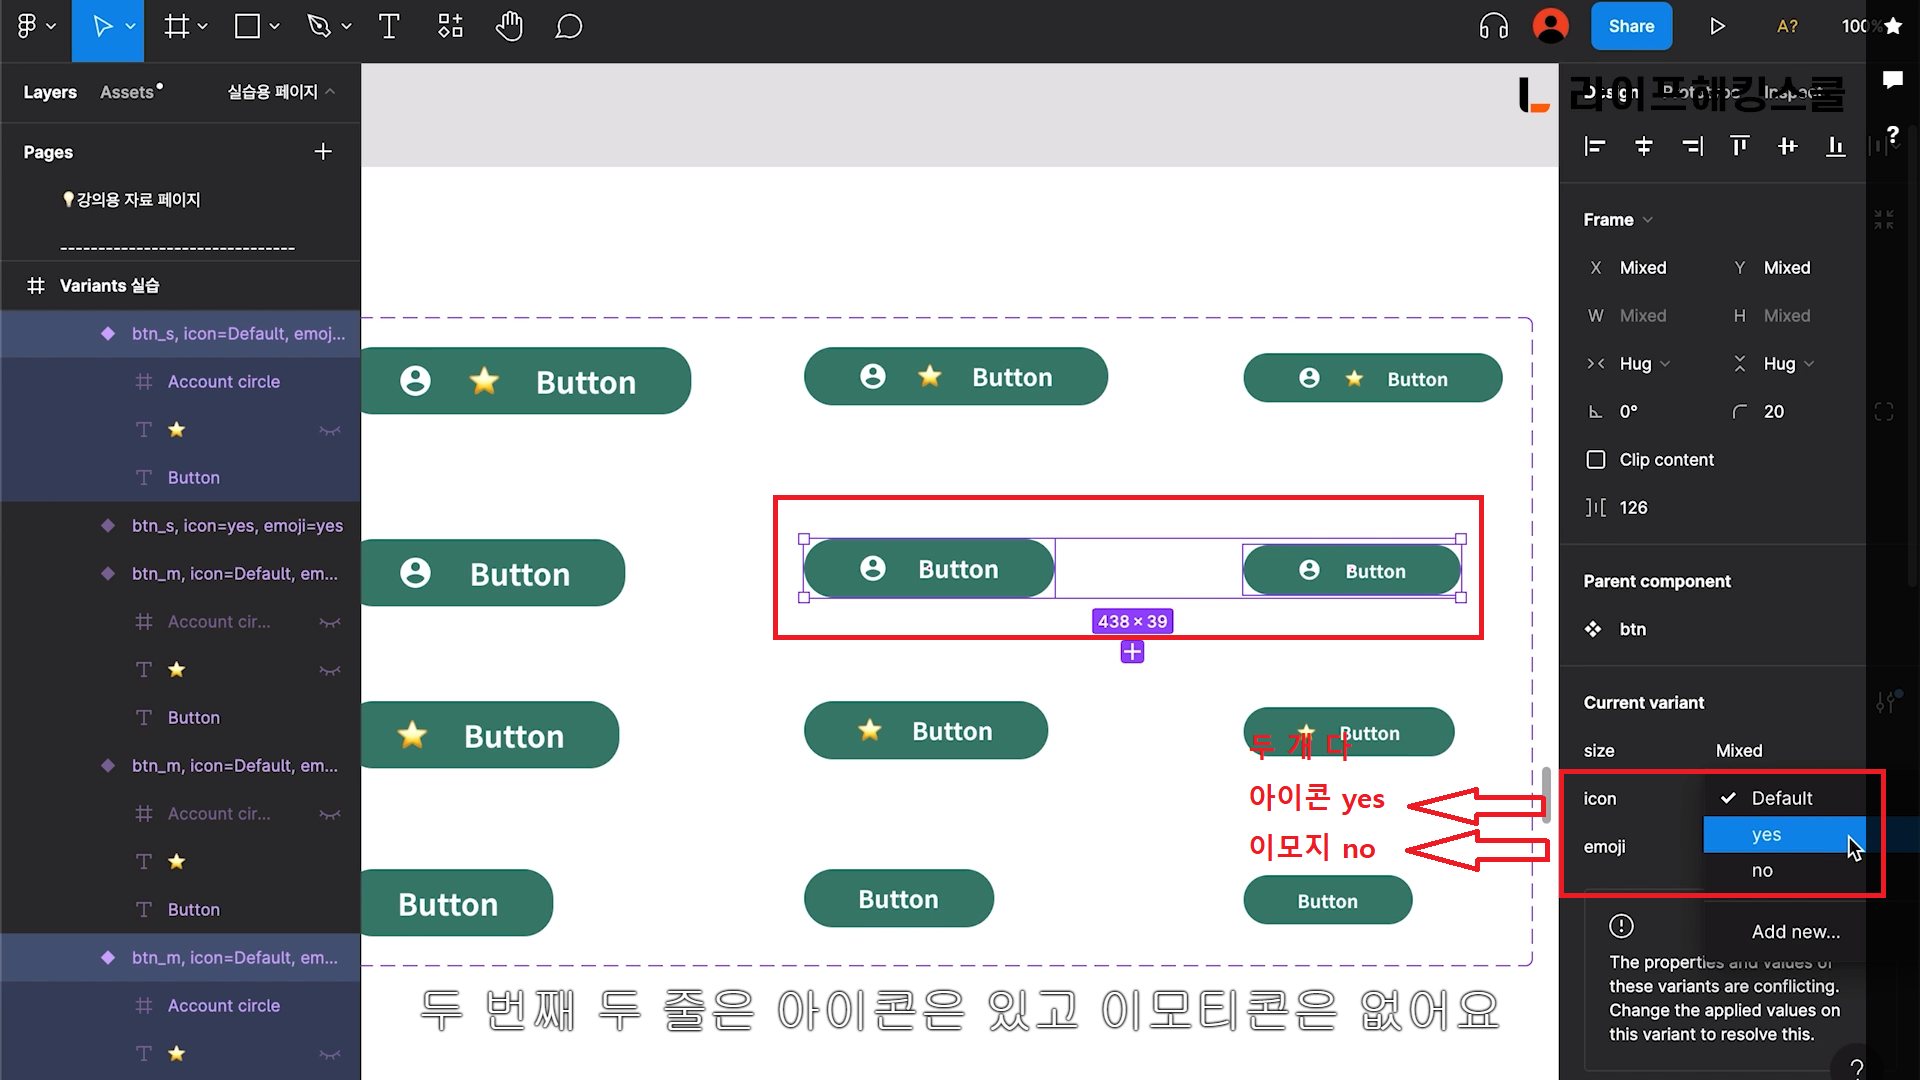
Task: Select the Text tool
Action: (x=389, y=27)
